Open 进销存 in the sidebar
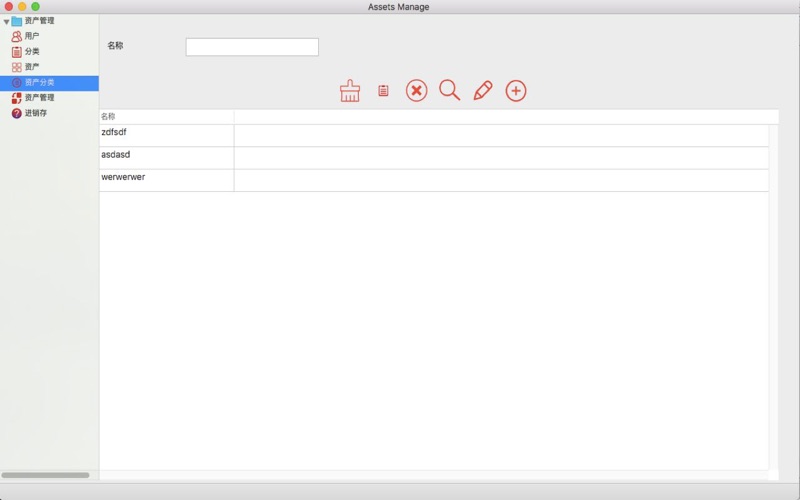800x500 pixels. (36, 114)
